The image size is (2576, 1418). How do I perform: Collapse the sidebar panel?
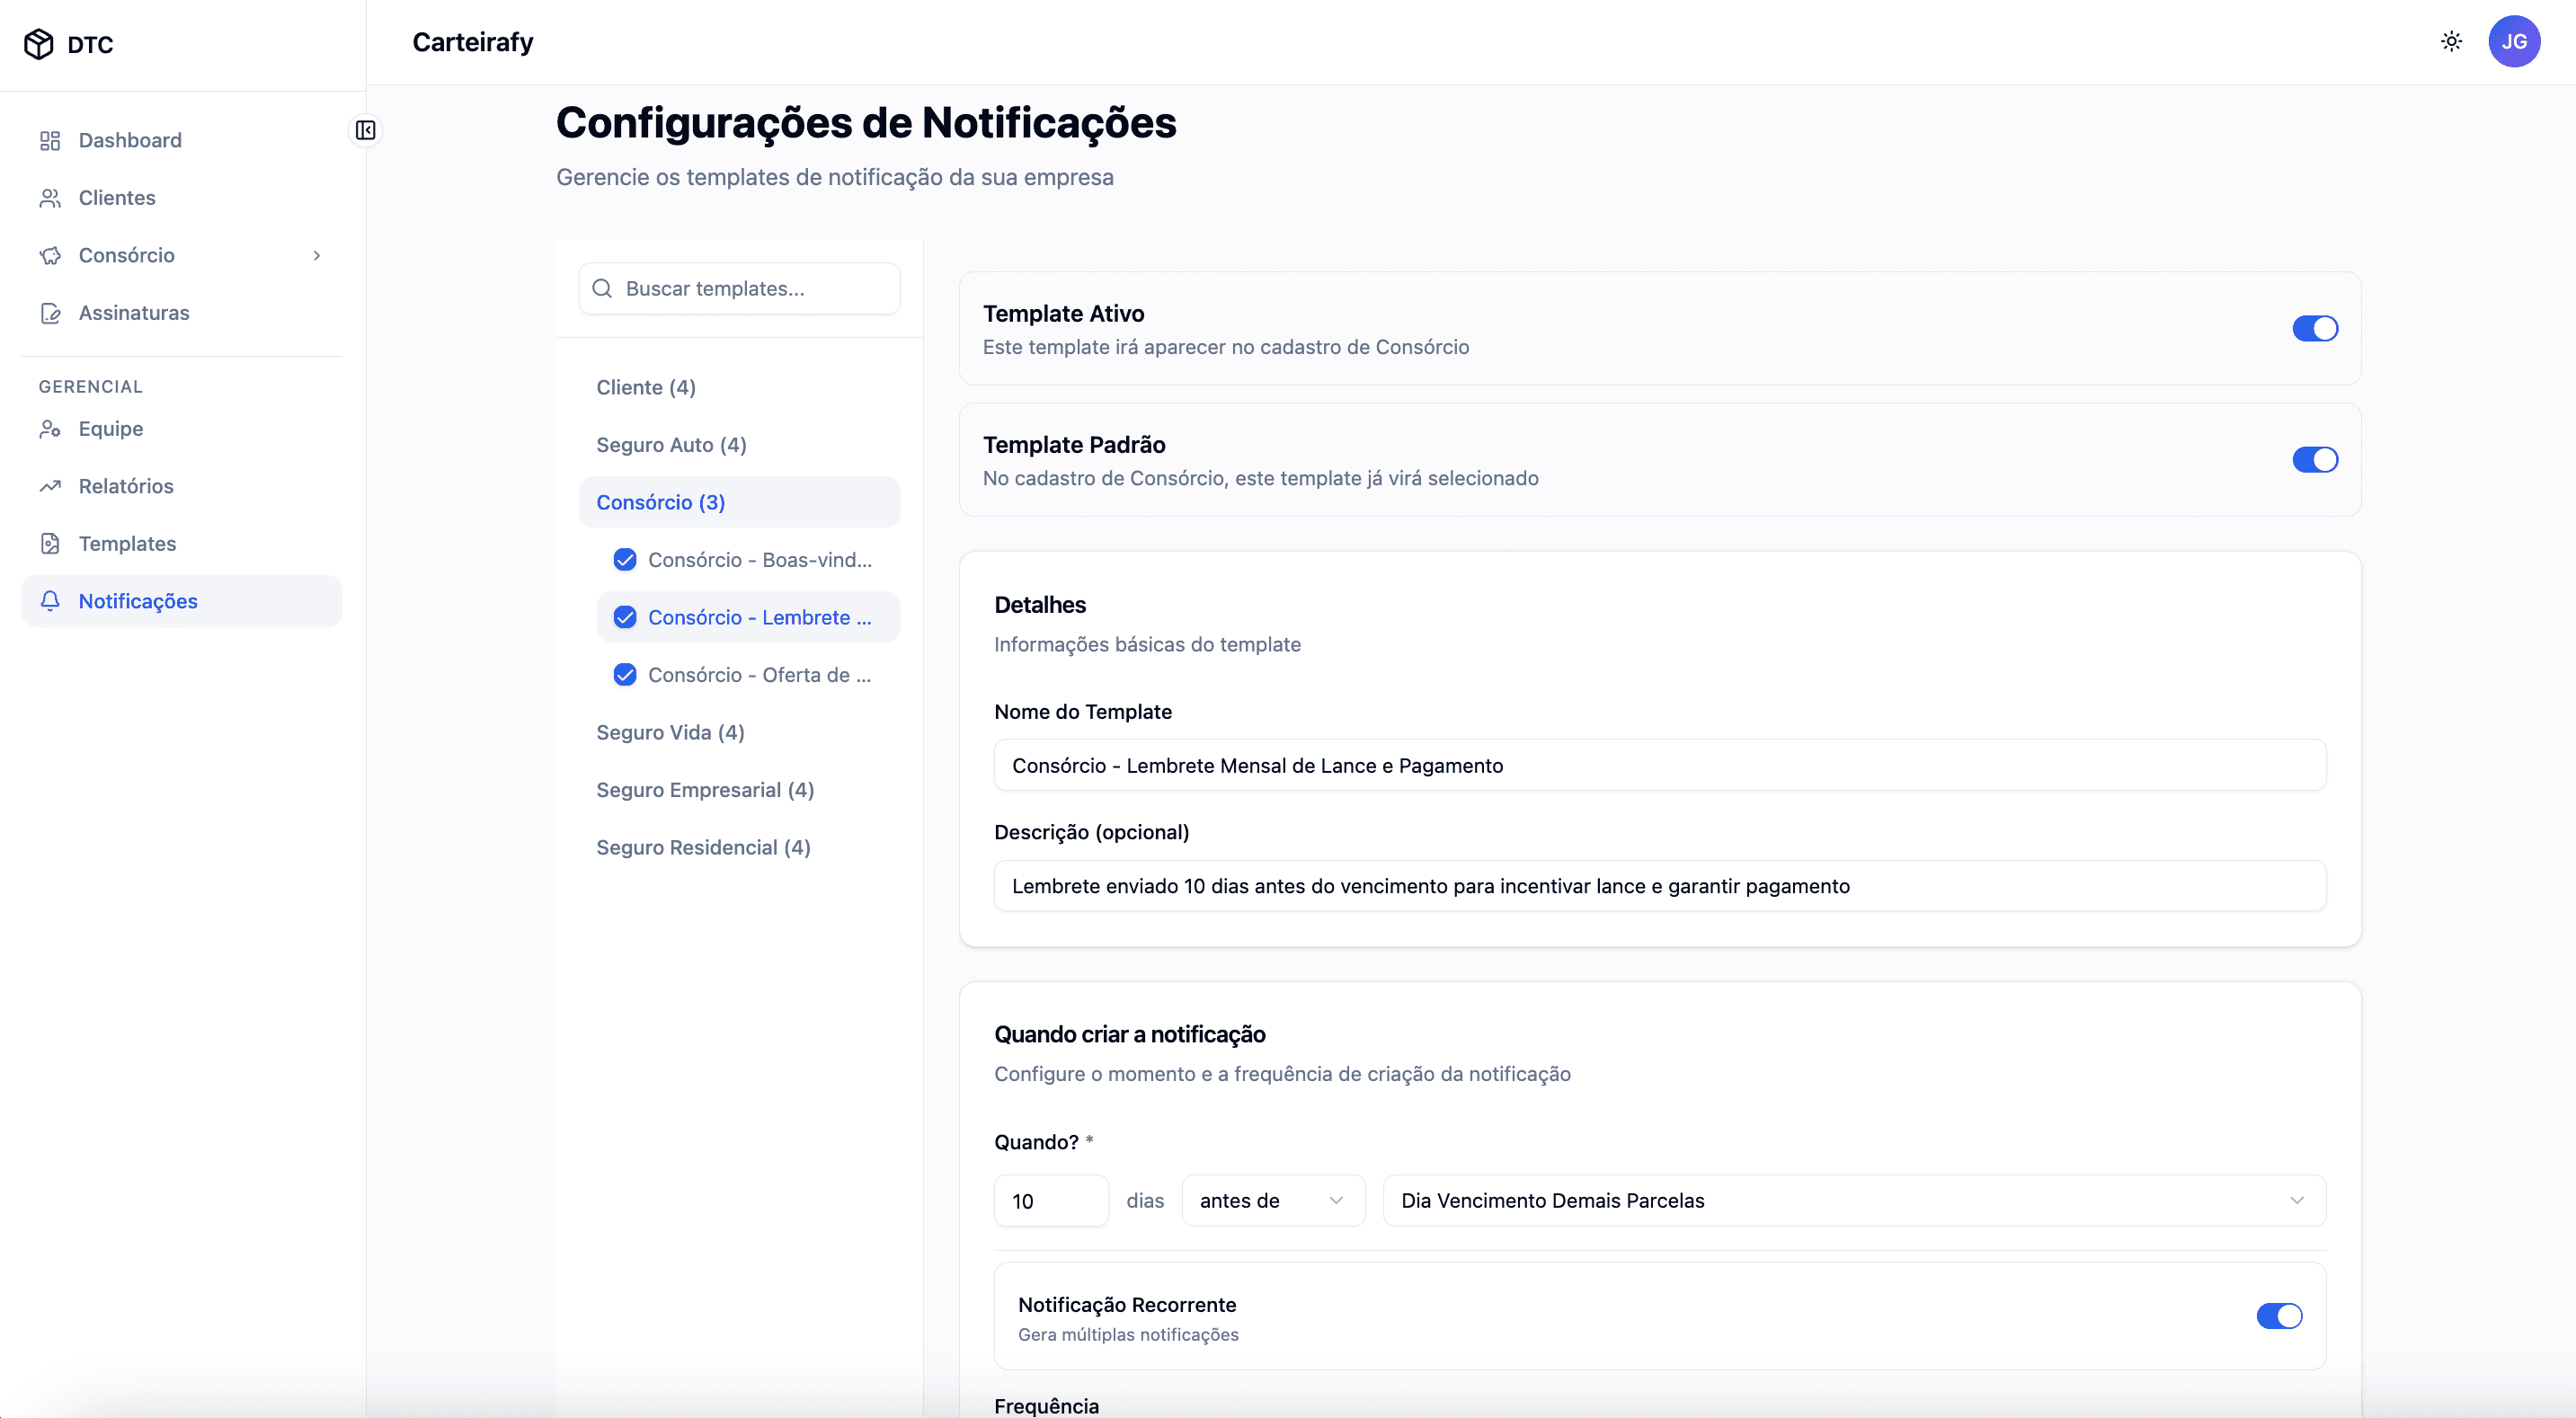[x=365, y=130]
